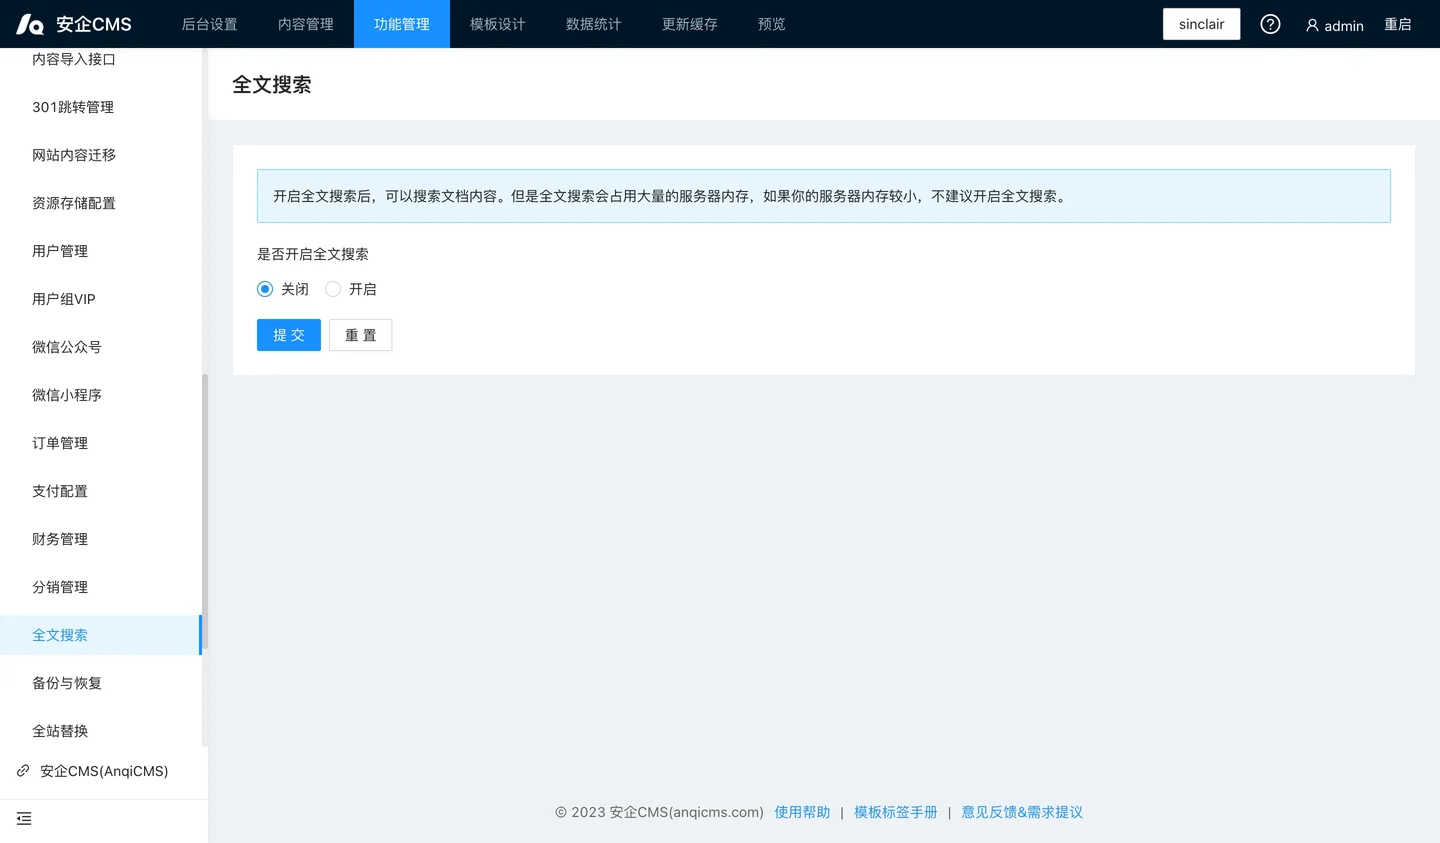Open the 后台设置 top menu
Viewport: 1440px width, 843px height.
click(210, 24)
